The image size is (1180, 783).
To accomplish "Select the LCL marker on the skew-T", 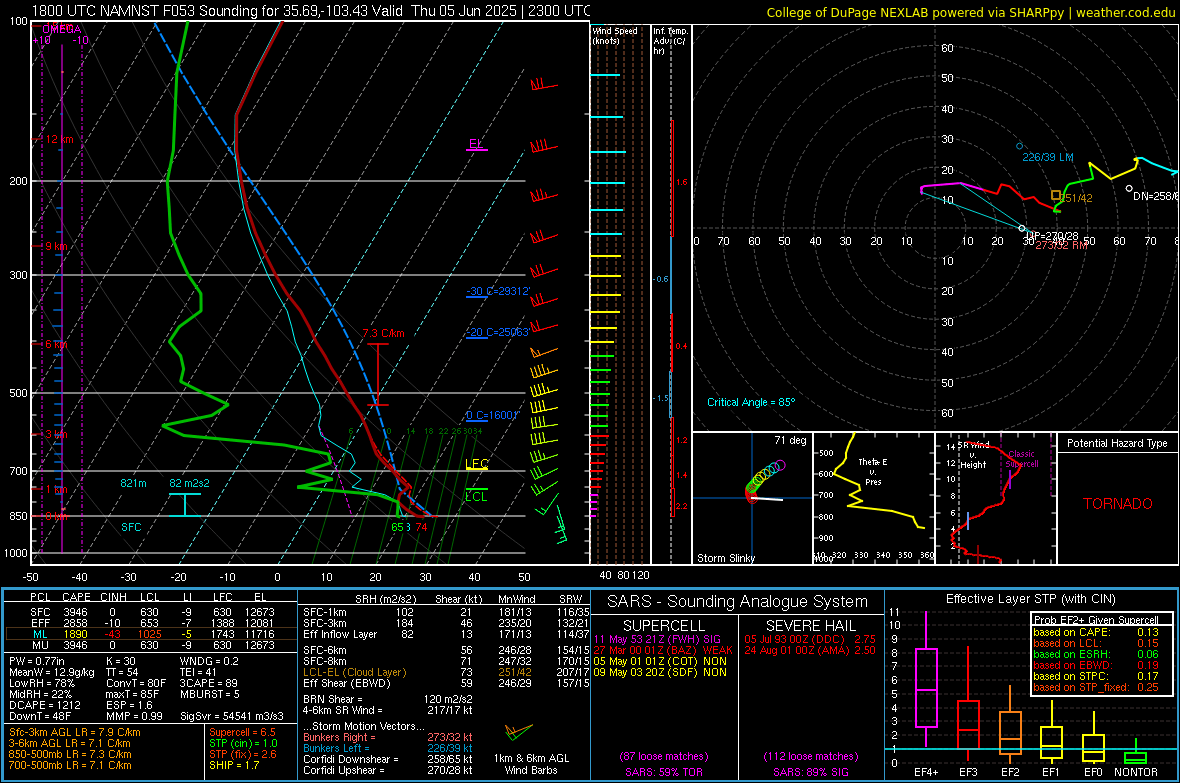I will [x=476, y=496].
